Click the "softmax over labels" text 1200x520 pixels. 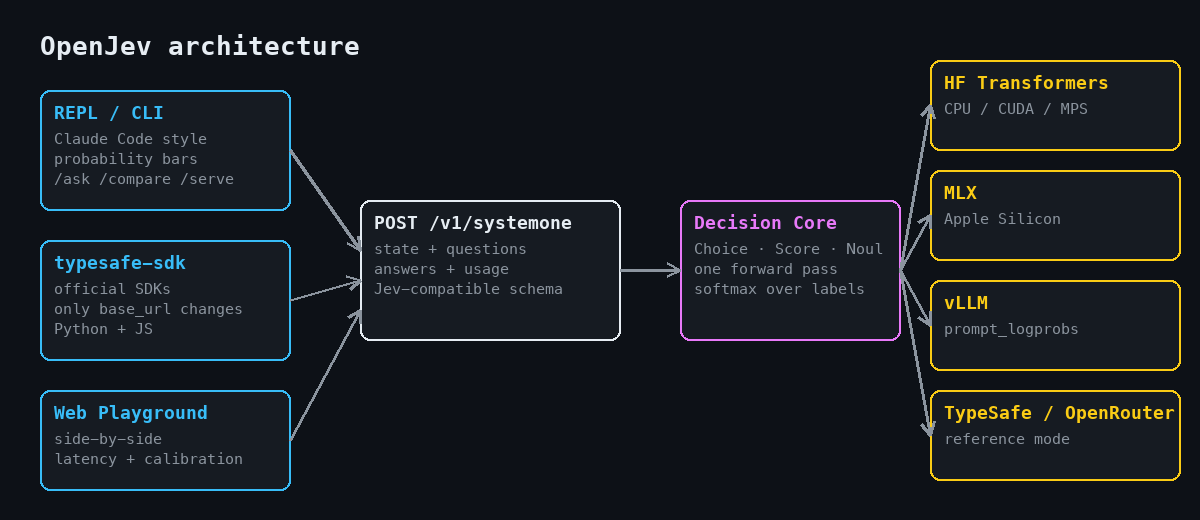point(779,289)
